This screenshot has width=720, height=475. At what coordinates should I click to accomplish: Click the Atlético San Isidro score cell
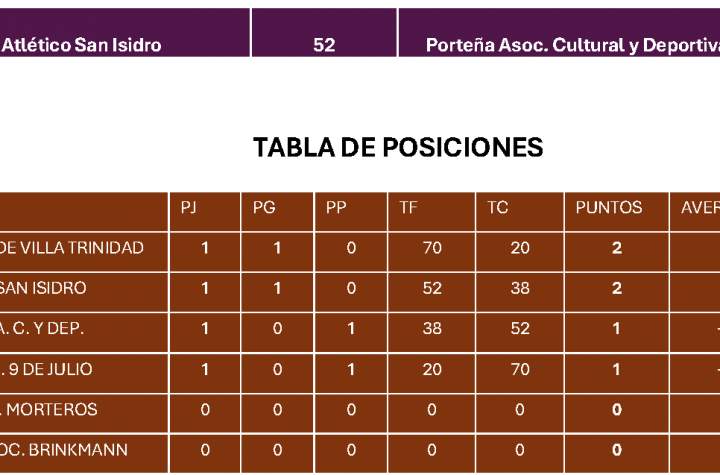[125, 33]
